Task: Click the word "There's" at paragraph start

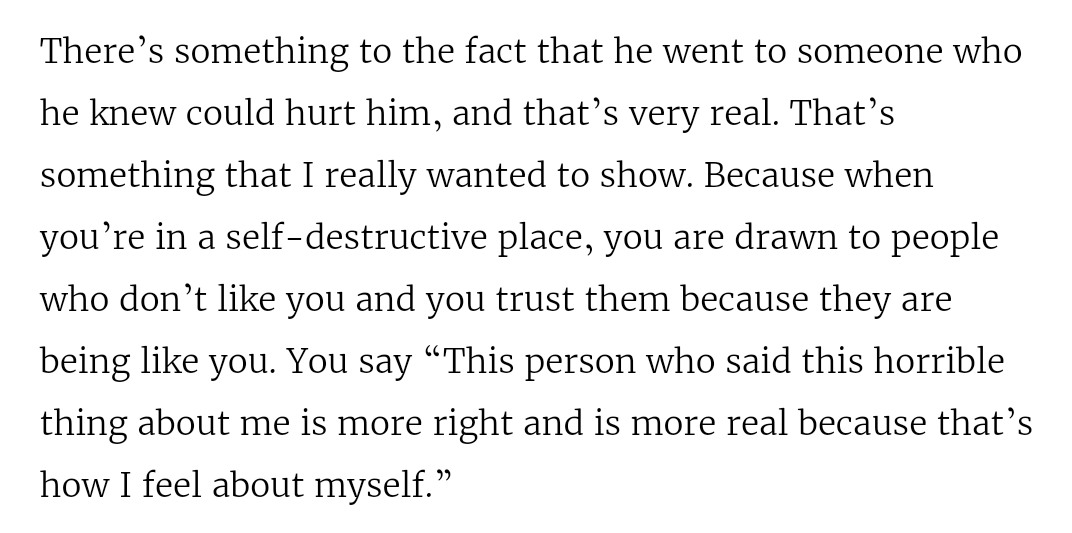Action: (101, 52)
